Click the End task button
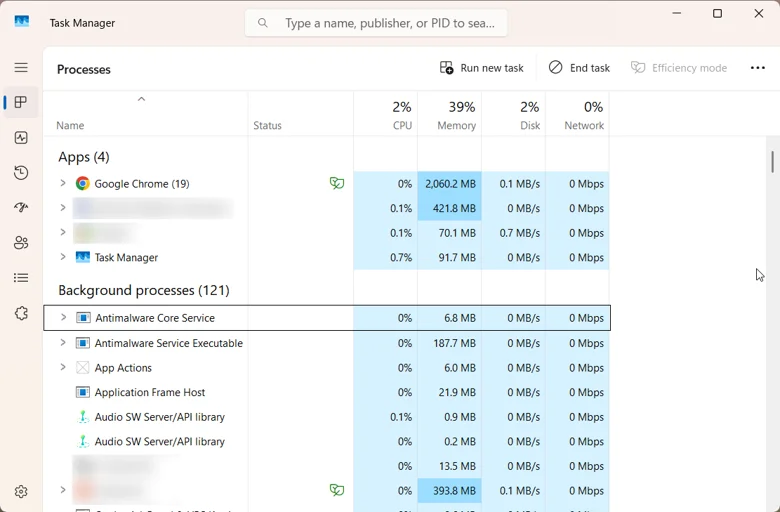 [x=579, y=68]
